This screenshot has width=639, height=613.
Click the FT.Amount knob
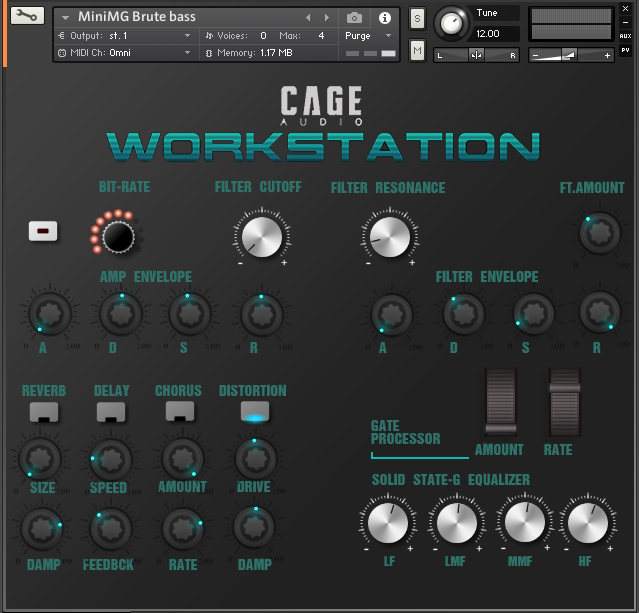[599, 233]
